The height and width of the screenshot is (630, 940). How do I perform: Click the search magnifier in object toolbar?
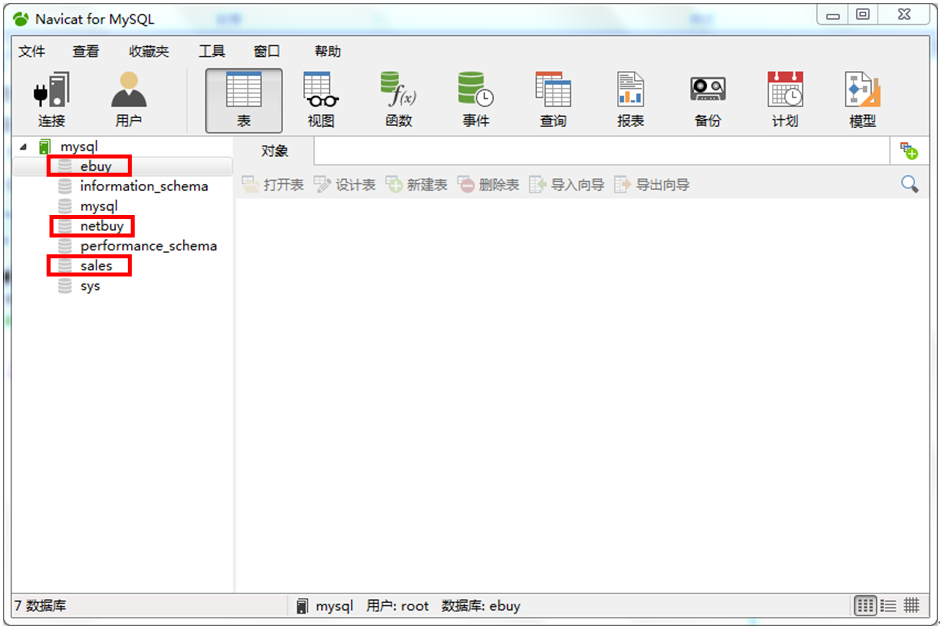[x=909, y=184]
